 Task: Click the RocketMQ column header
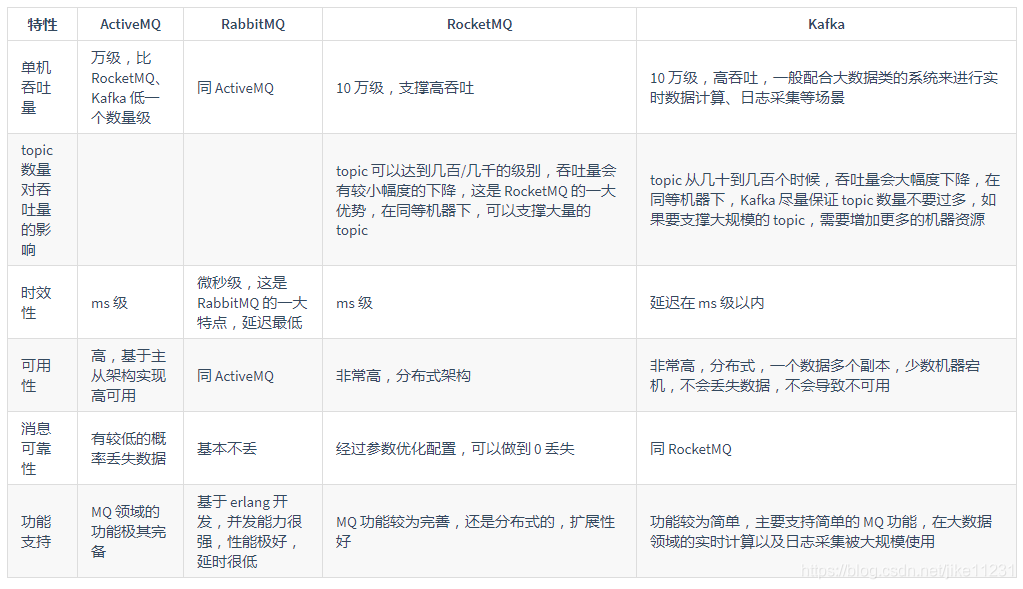click(x=480, y=24)
